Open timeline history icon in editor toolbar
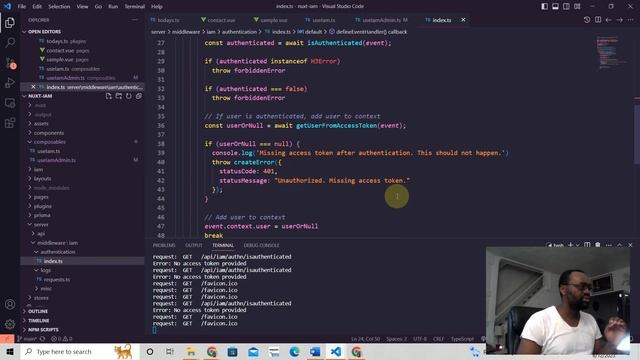The image size is (640, 360). point(587,20)
